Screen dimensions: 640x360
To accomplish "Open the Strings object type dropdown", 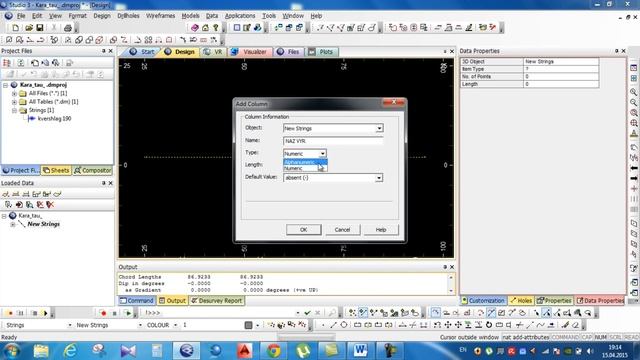I will pyautogui.click(x=69, y=325).
